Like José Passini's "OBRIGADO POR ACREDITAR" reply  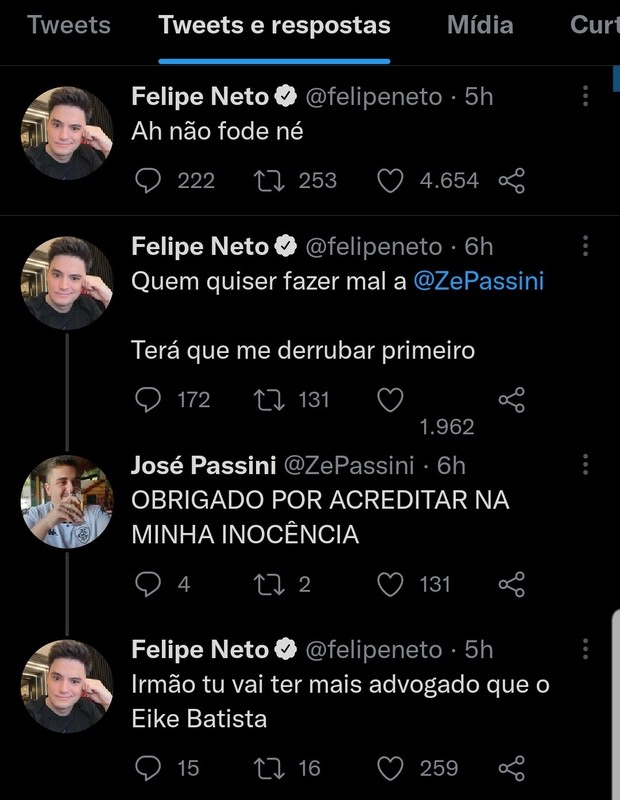(392, 583)
